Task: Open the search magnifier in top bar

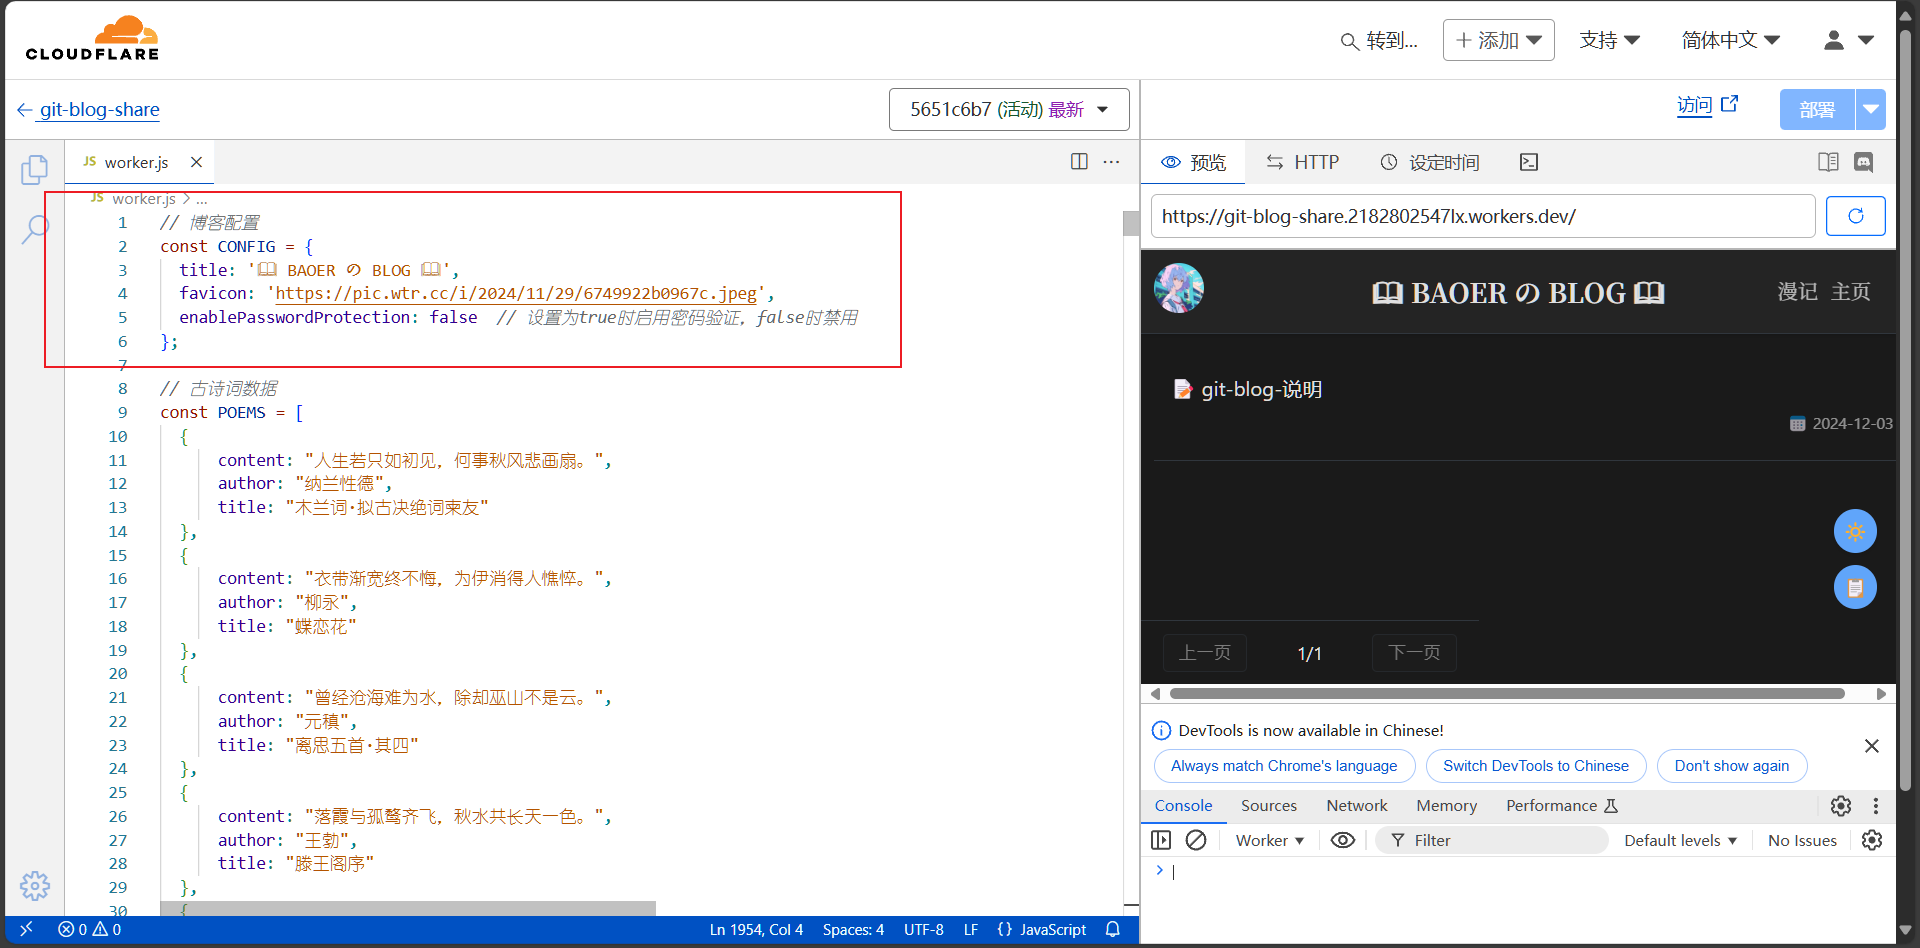Action: click(x=1349, y=41)
